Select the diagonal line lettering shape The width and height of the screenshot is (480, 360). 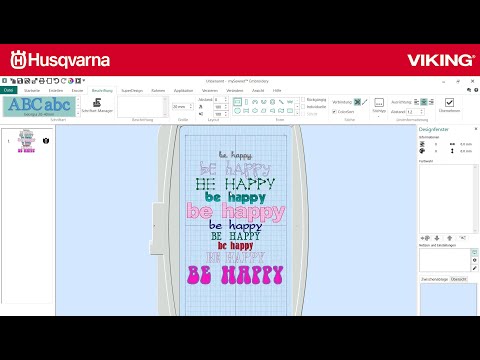coord(281,102)
